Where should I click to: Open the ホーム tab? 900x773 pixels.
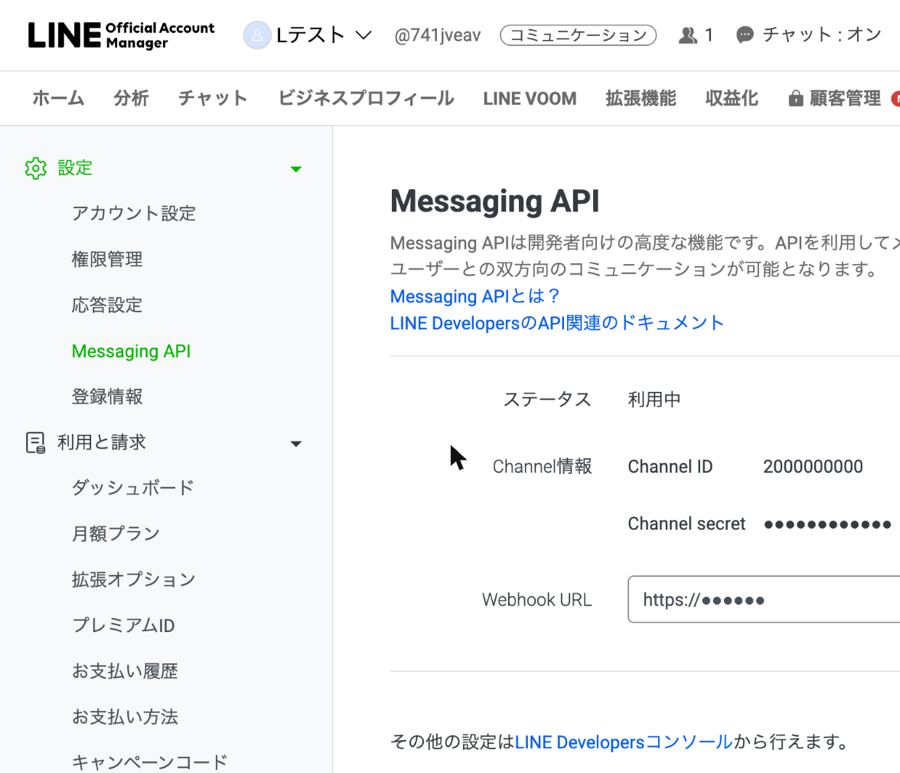coord(58,98)
